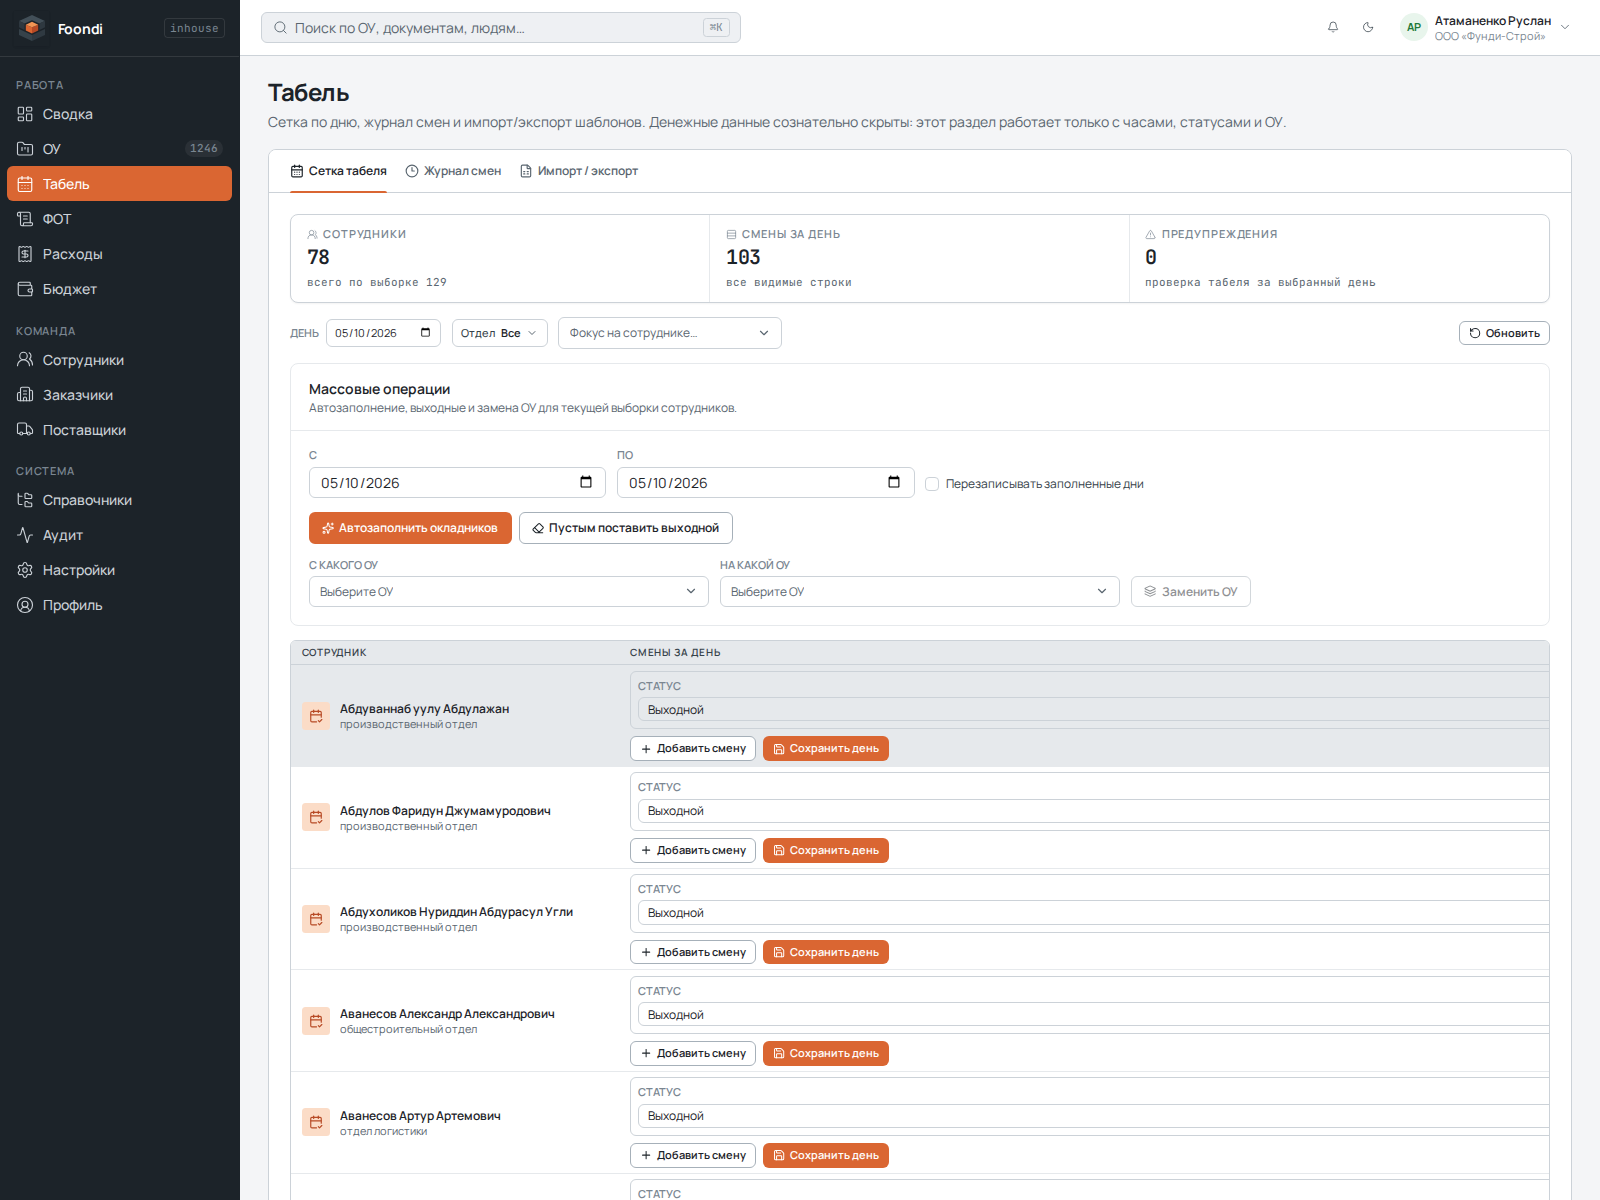The image size is (1600, 1200).
Task: Open calendar icon for Абдулов Фаридун row
Action: coord(316,817)
